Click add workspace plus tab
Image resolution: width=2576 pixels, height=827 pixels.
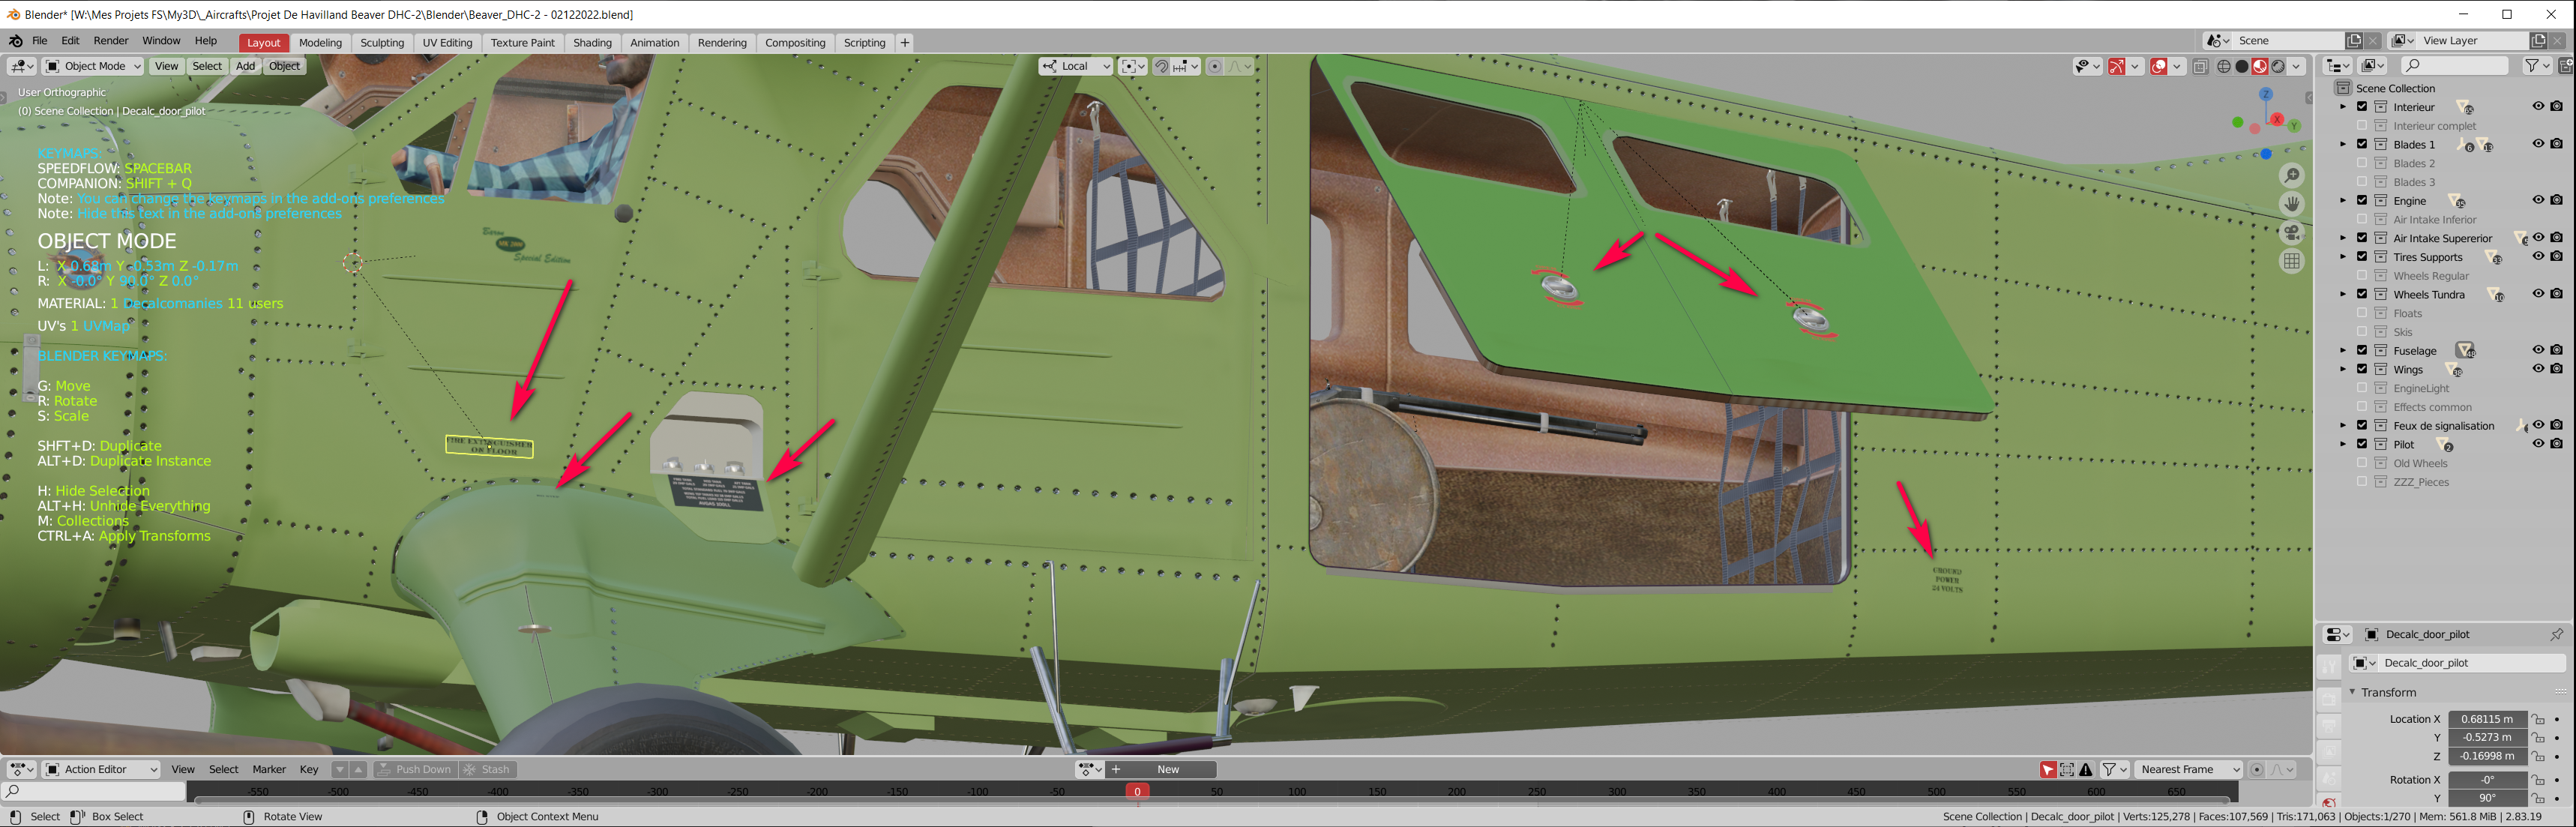pos(905,42)
